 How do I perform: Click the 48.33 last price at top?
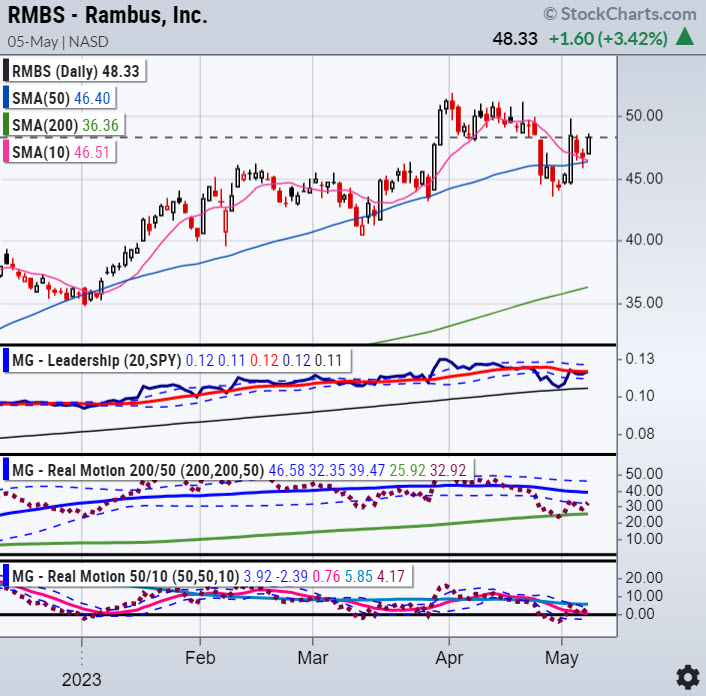pos(516,38)
